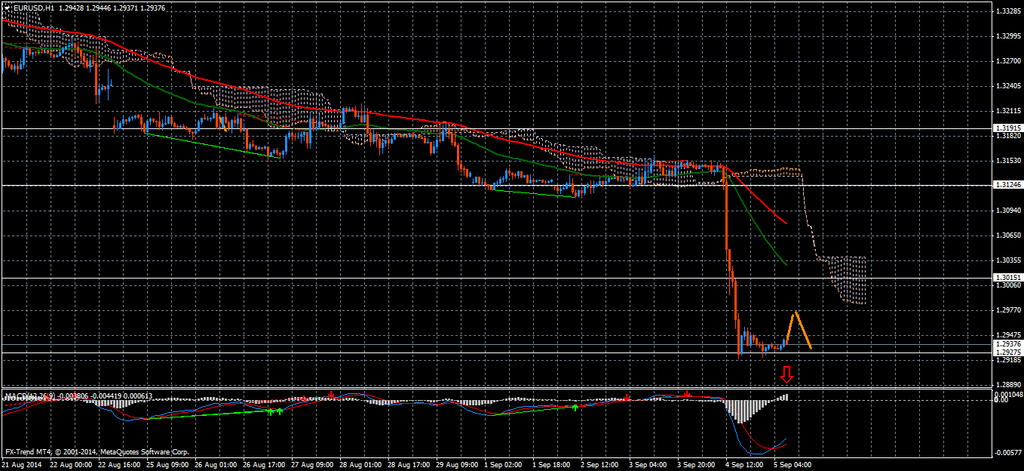
Task: Select the 1.30151 horizontal line price label
Action: point(1007,277)
